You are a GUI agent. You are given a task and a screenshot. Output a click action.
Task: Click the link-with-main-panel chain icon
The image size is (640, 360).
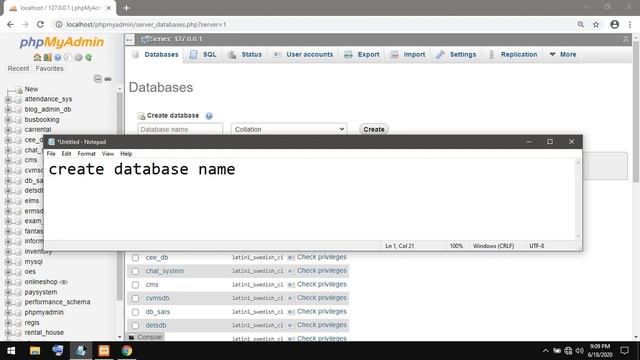pos(108,79)
